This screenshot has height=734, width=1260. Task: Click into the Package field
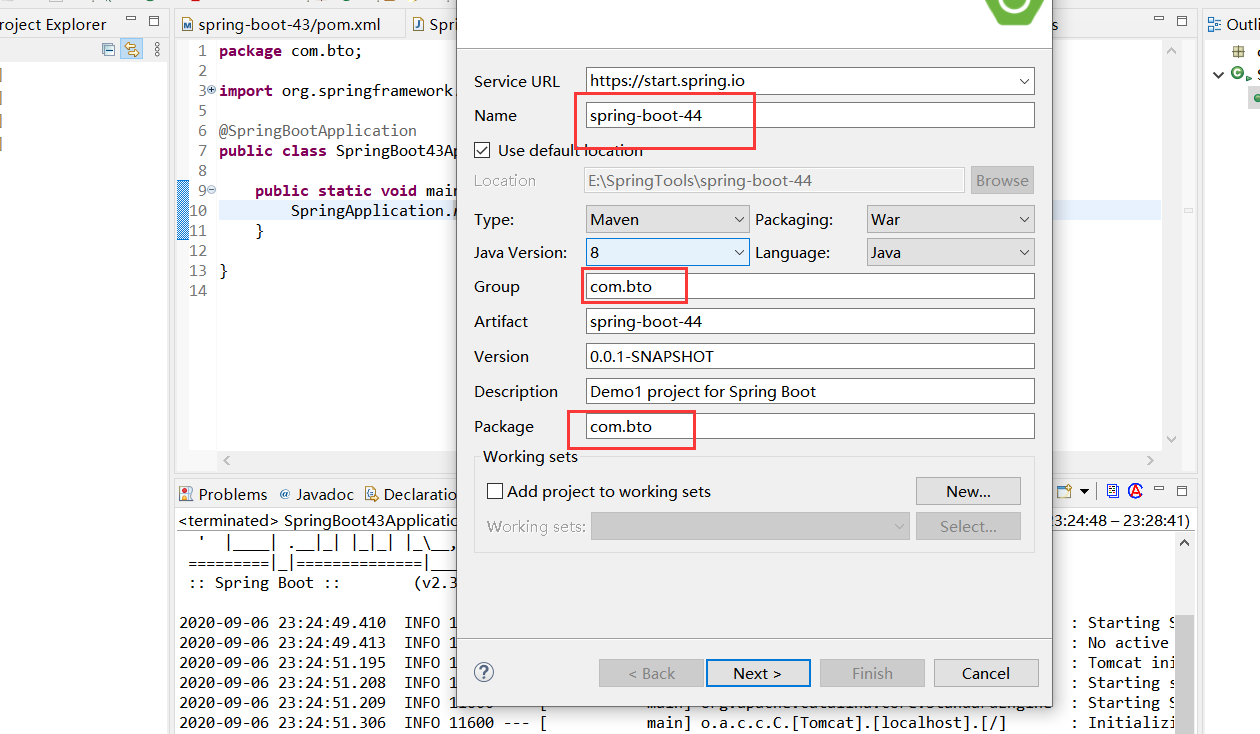point(810,426)
